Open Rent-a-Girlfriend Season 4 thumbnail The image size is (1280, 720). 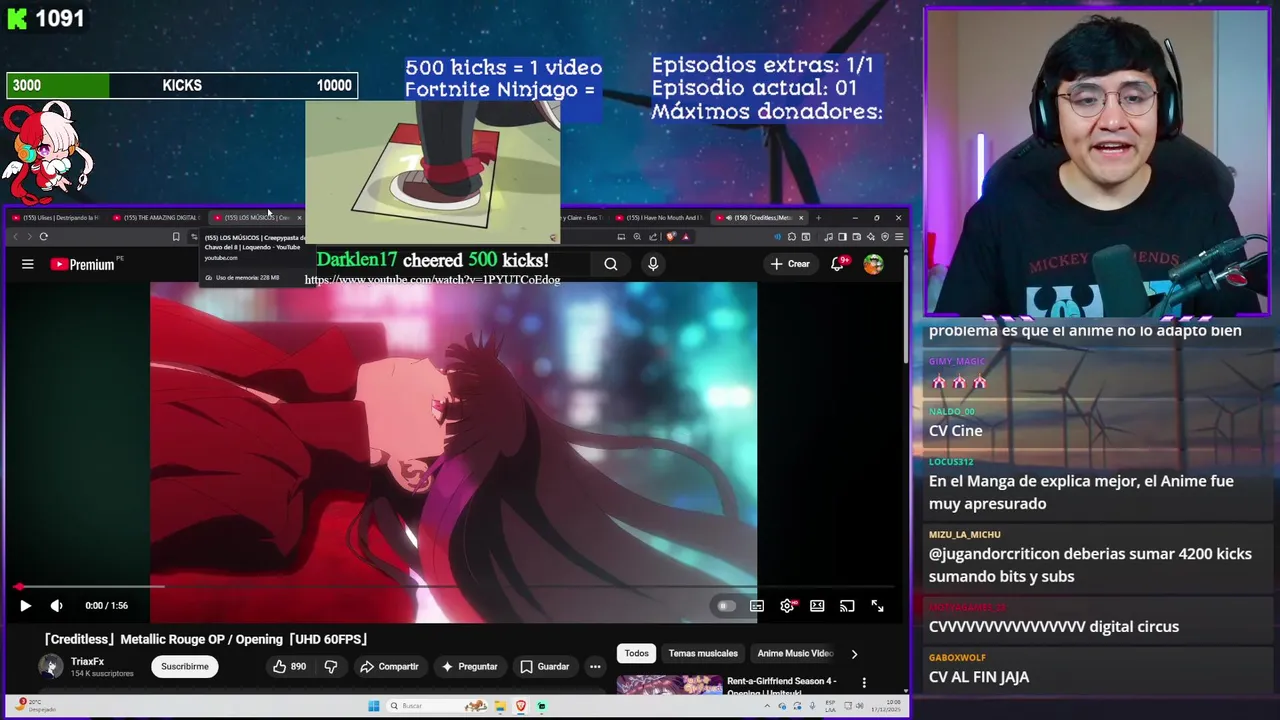pyautogui.click(x=669, y=684)
